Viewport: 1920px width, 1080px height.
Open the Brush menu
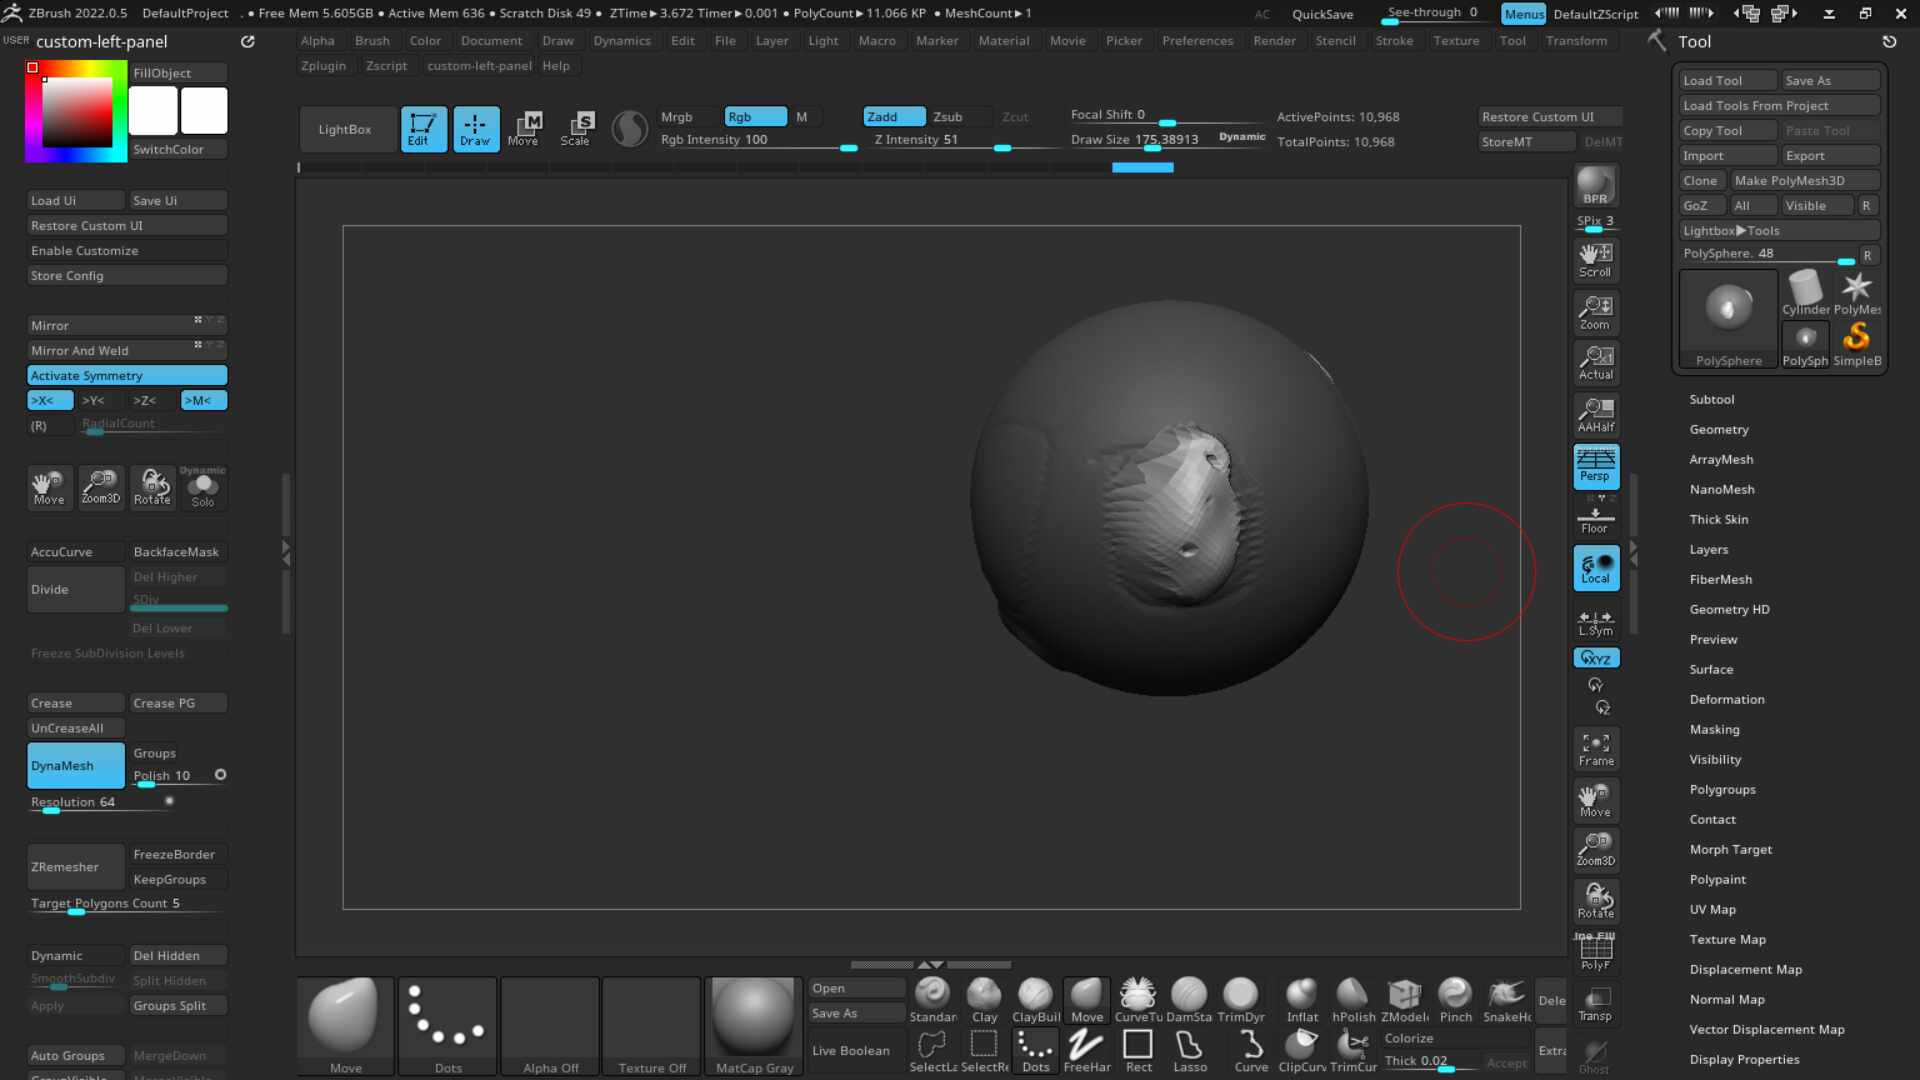click(372, 41)
